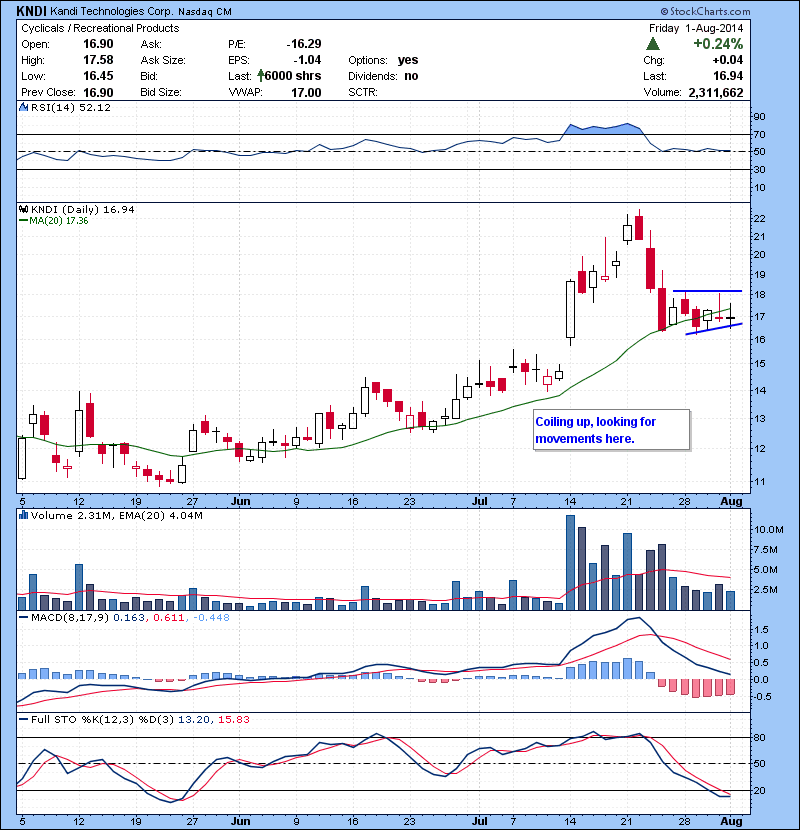800x830 pixels.
Task: Click the StockCharts.com watermark text
Action: [x=705, y=11]
